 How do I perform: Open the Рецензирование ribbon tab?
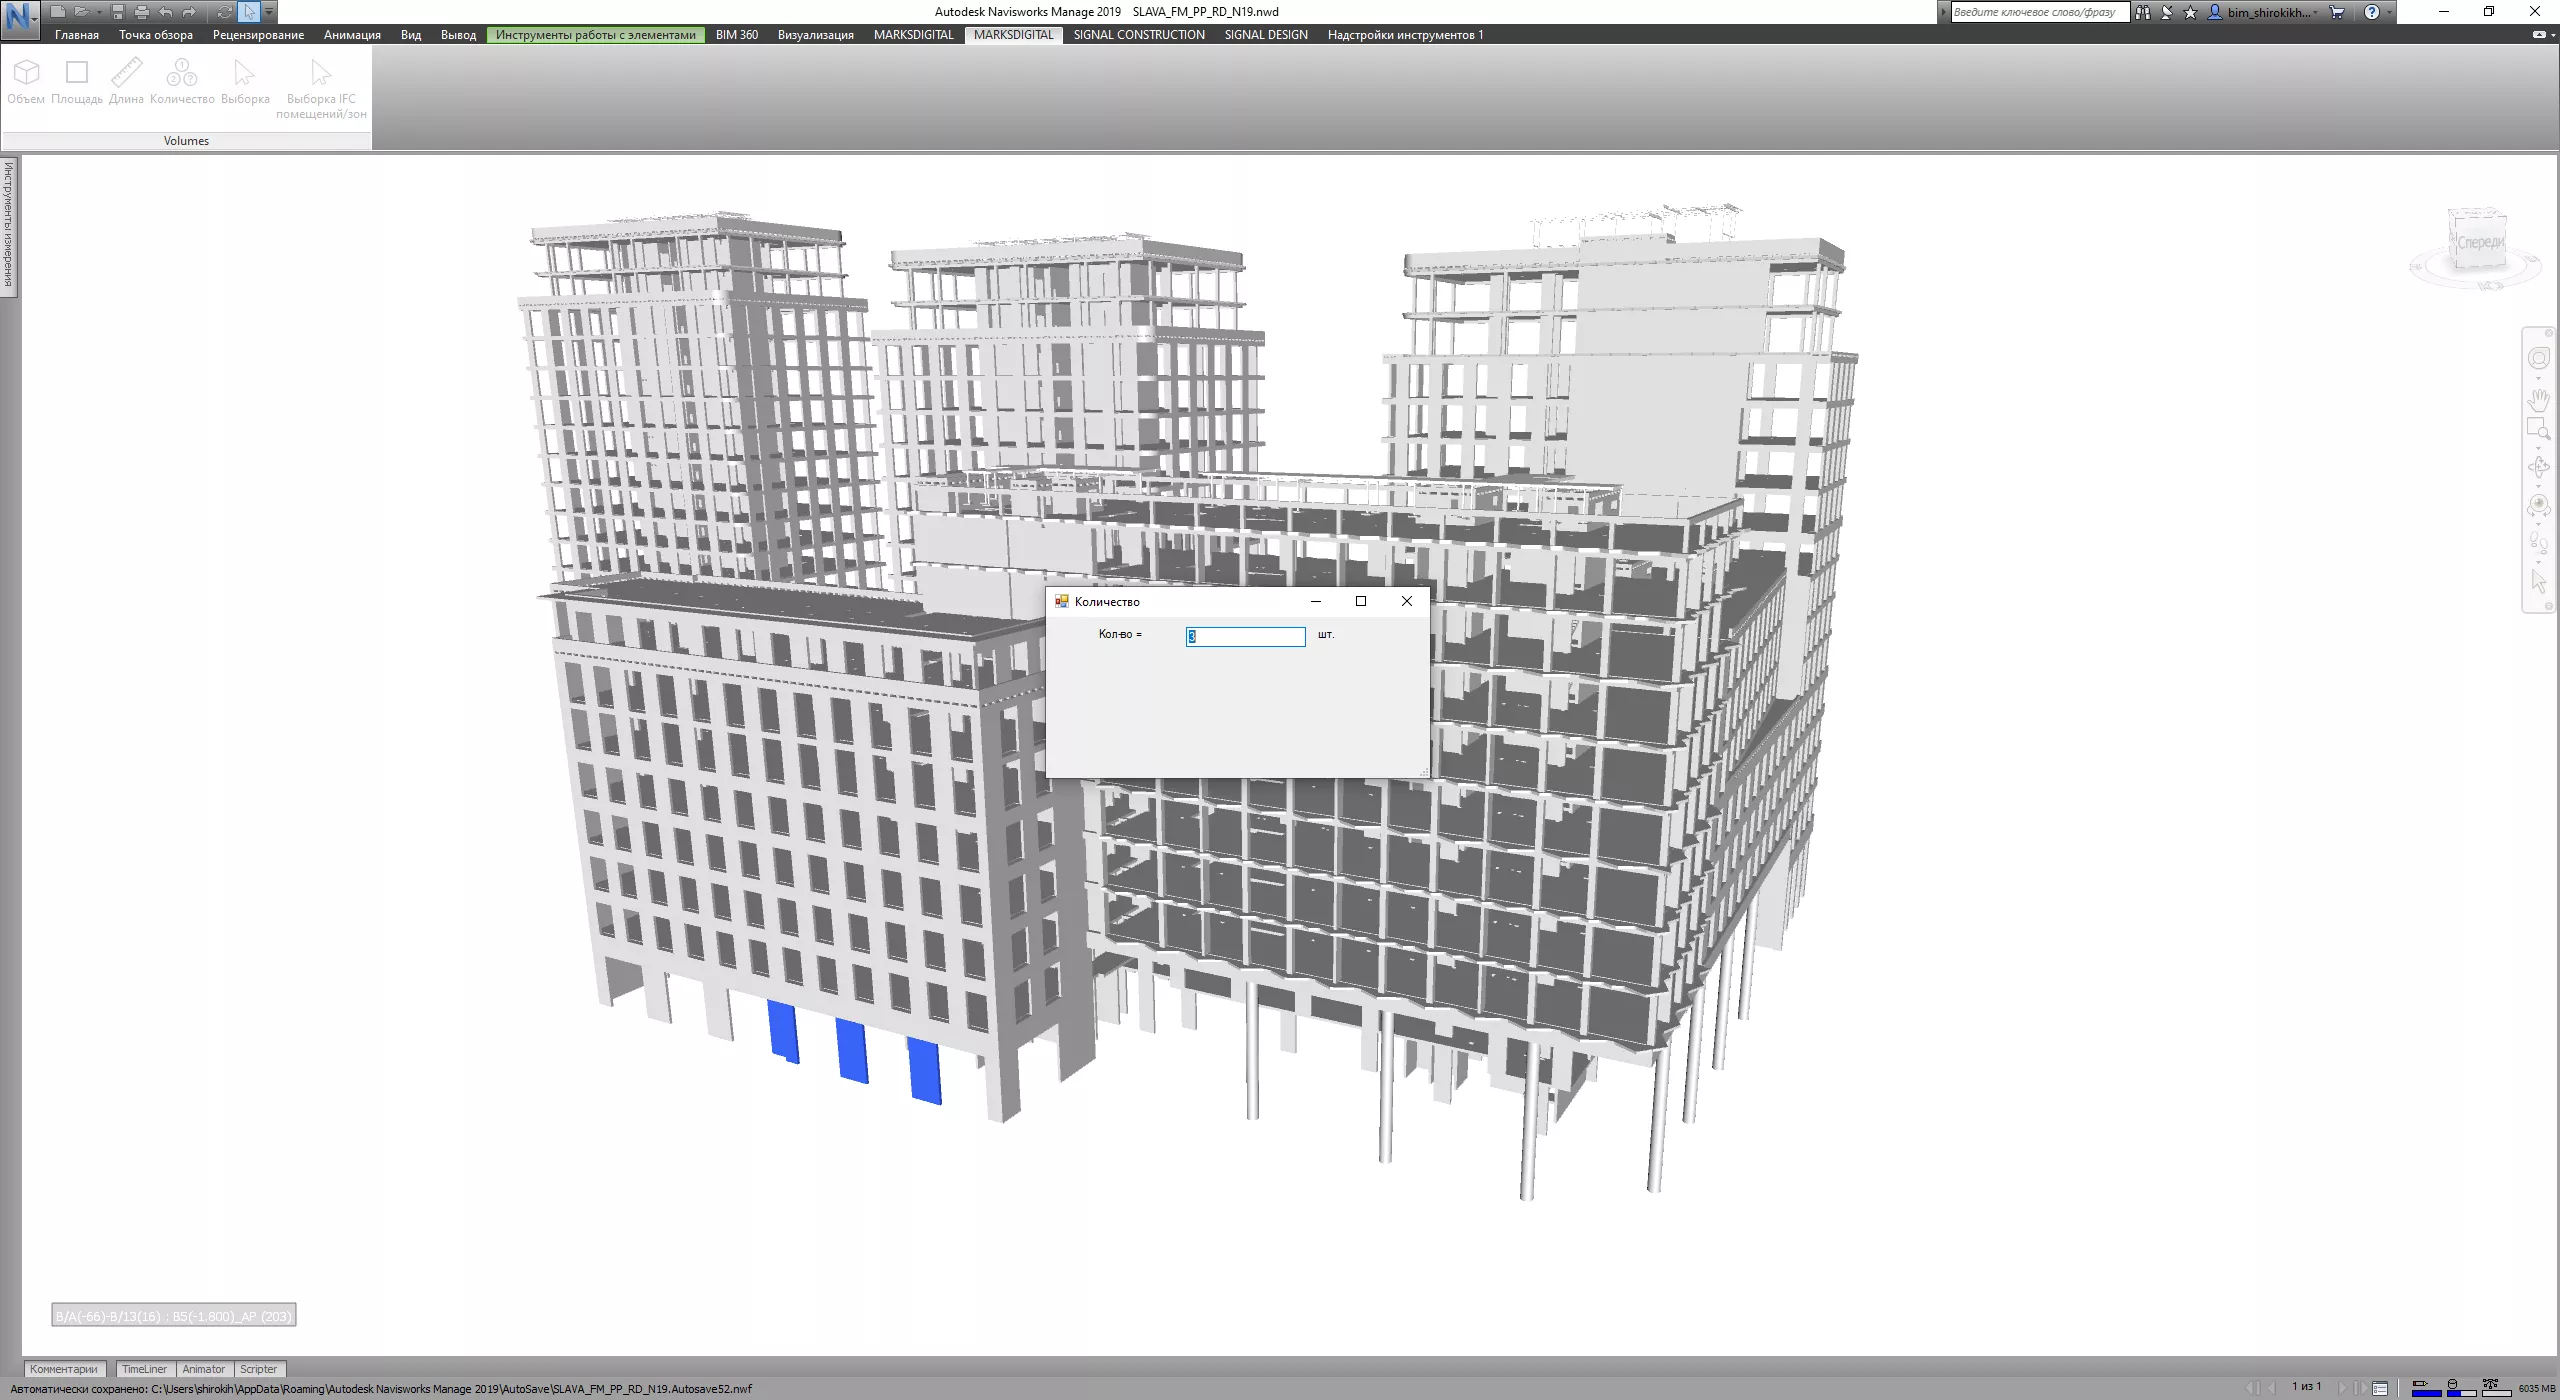pyautogui.click(x=258, y=35)
